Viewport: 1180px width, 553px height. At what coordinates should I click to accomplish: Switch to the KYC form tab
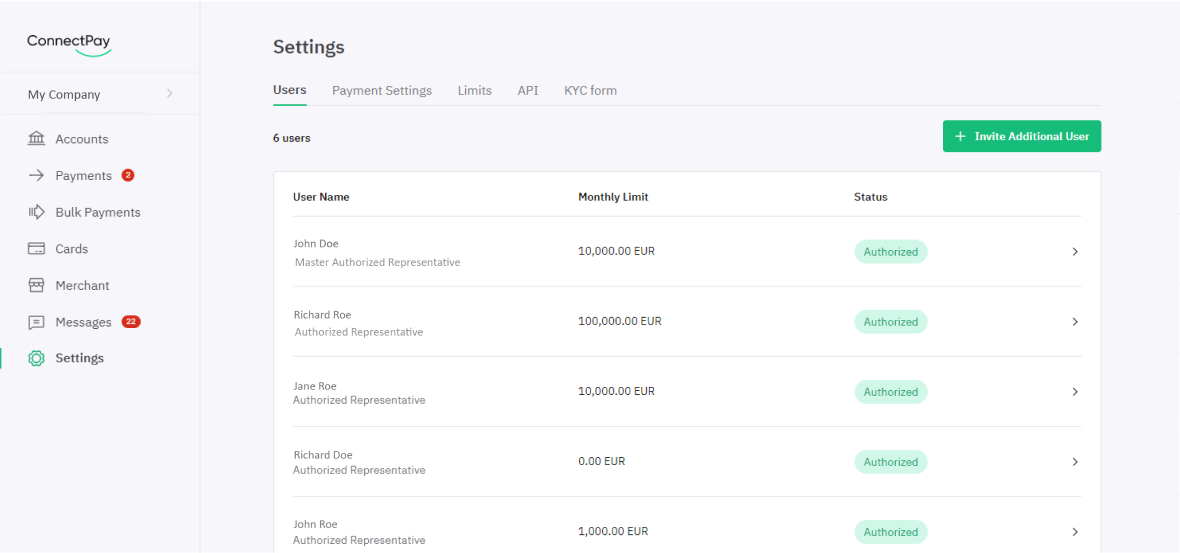pyautogui.click(x=591, y=90)
